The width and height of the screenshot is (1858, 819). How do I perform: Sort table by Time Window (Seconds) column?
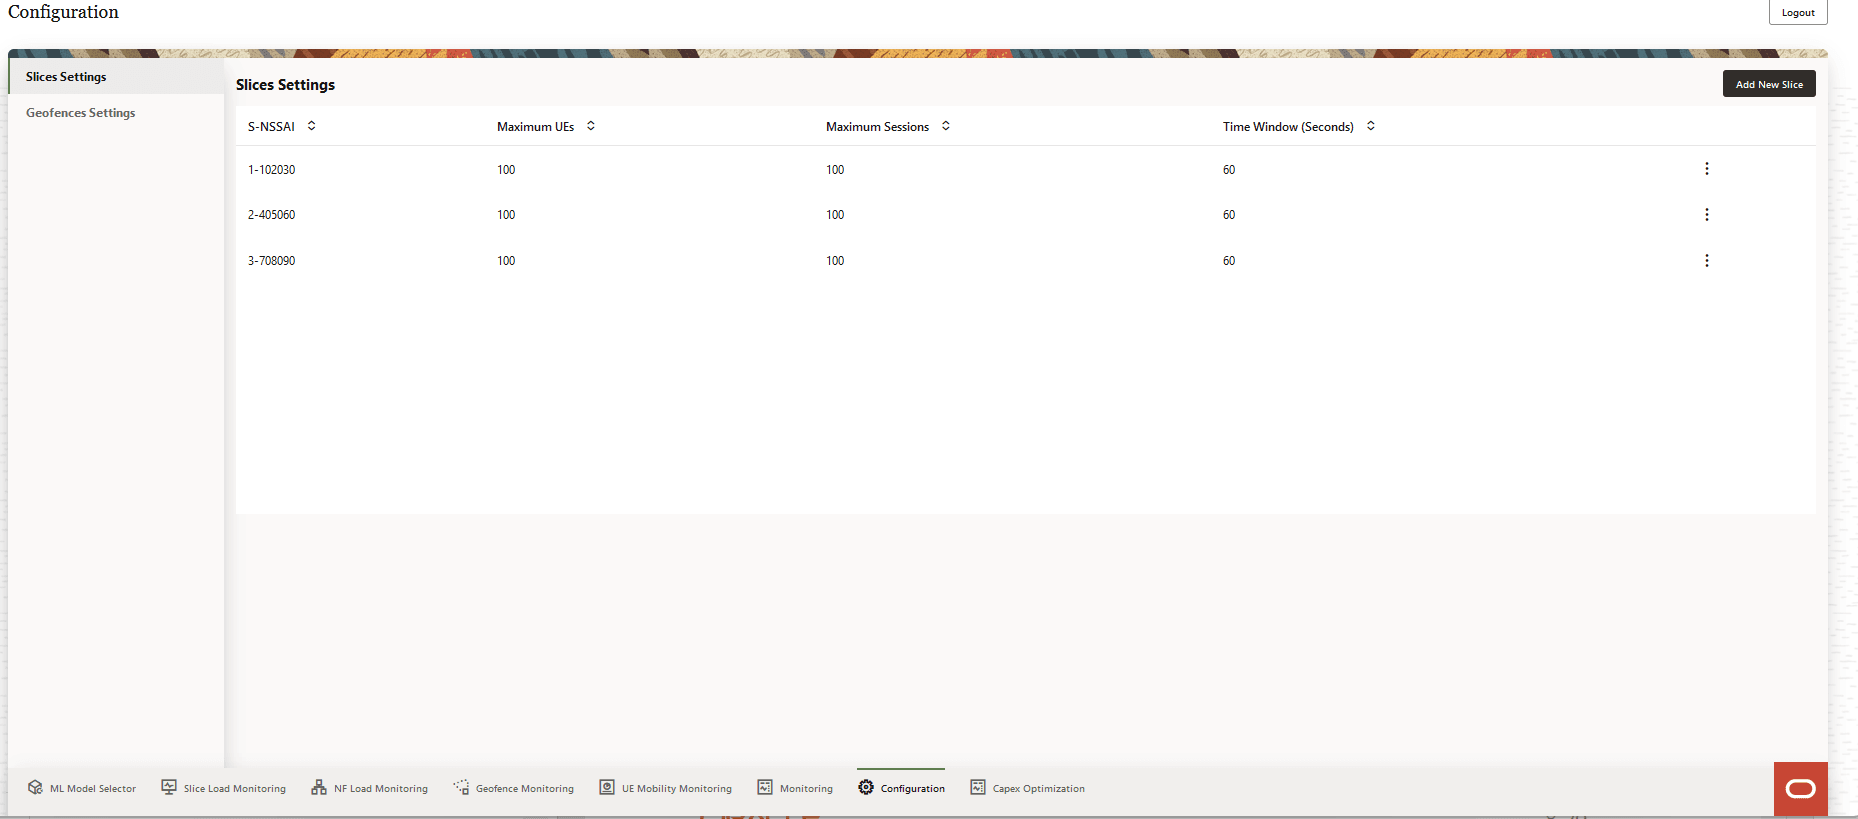pyautogui.click(x=1371, y=126)
